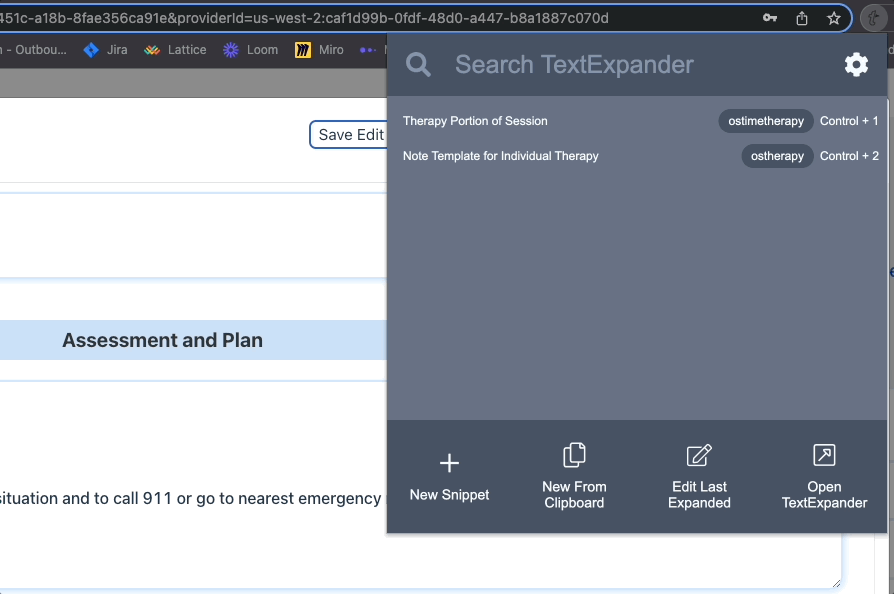
Task: Open the Jira bookmark
Action: 105,50
